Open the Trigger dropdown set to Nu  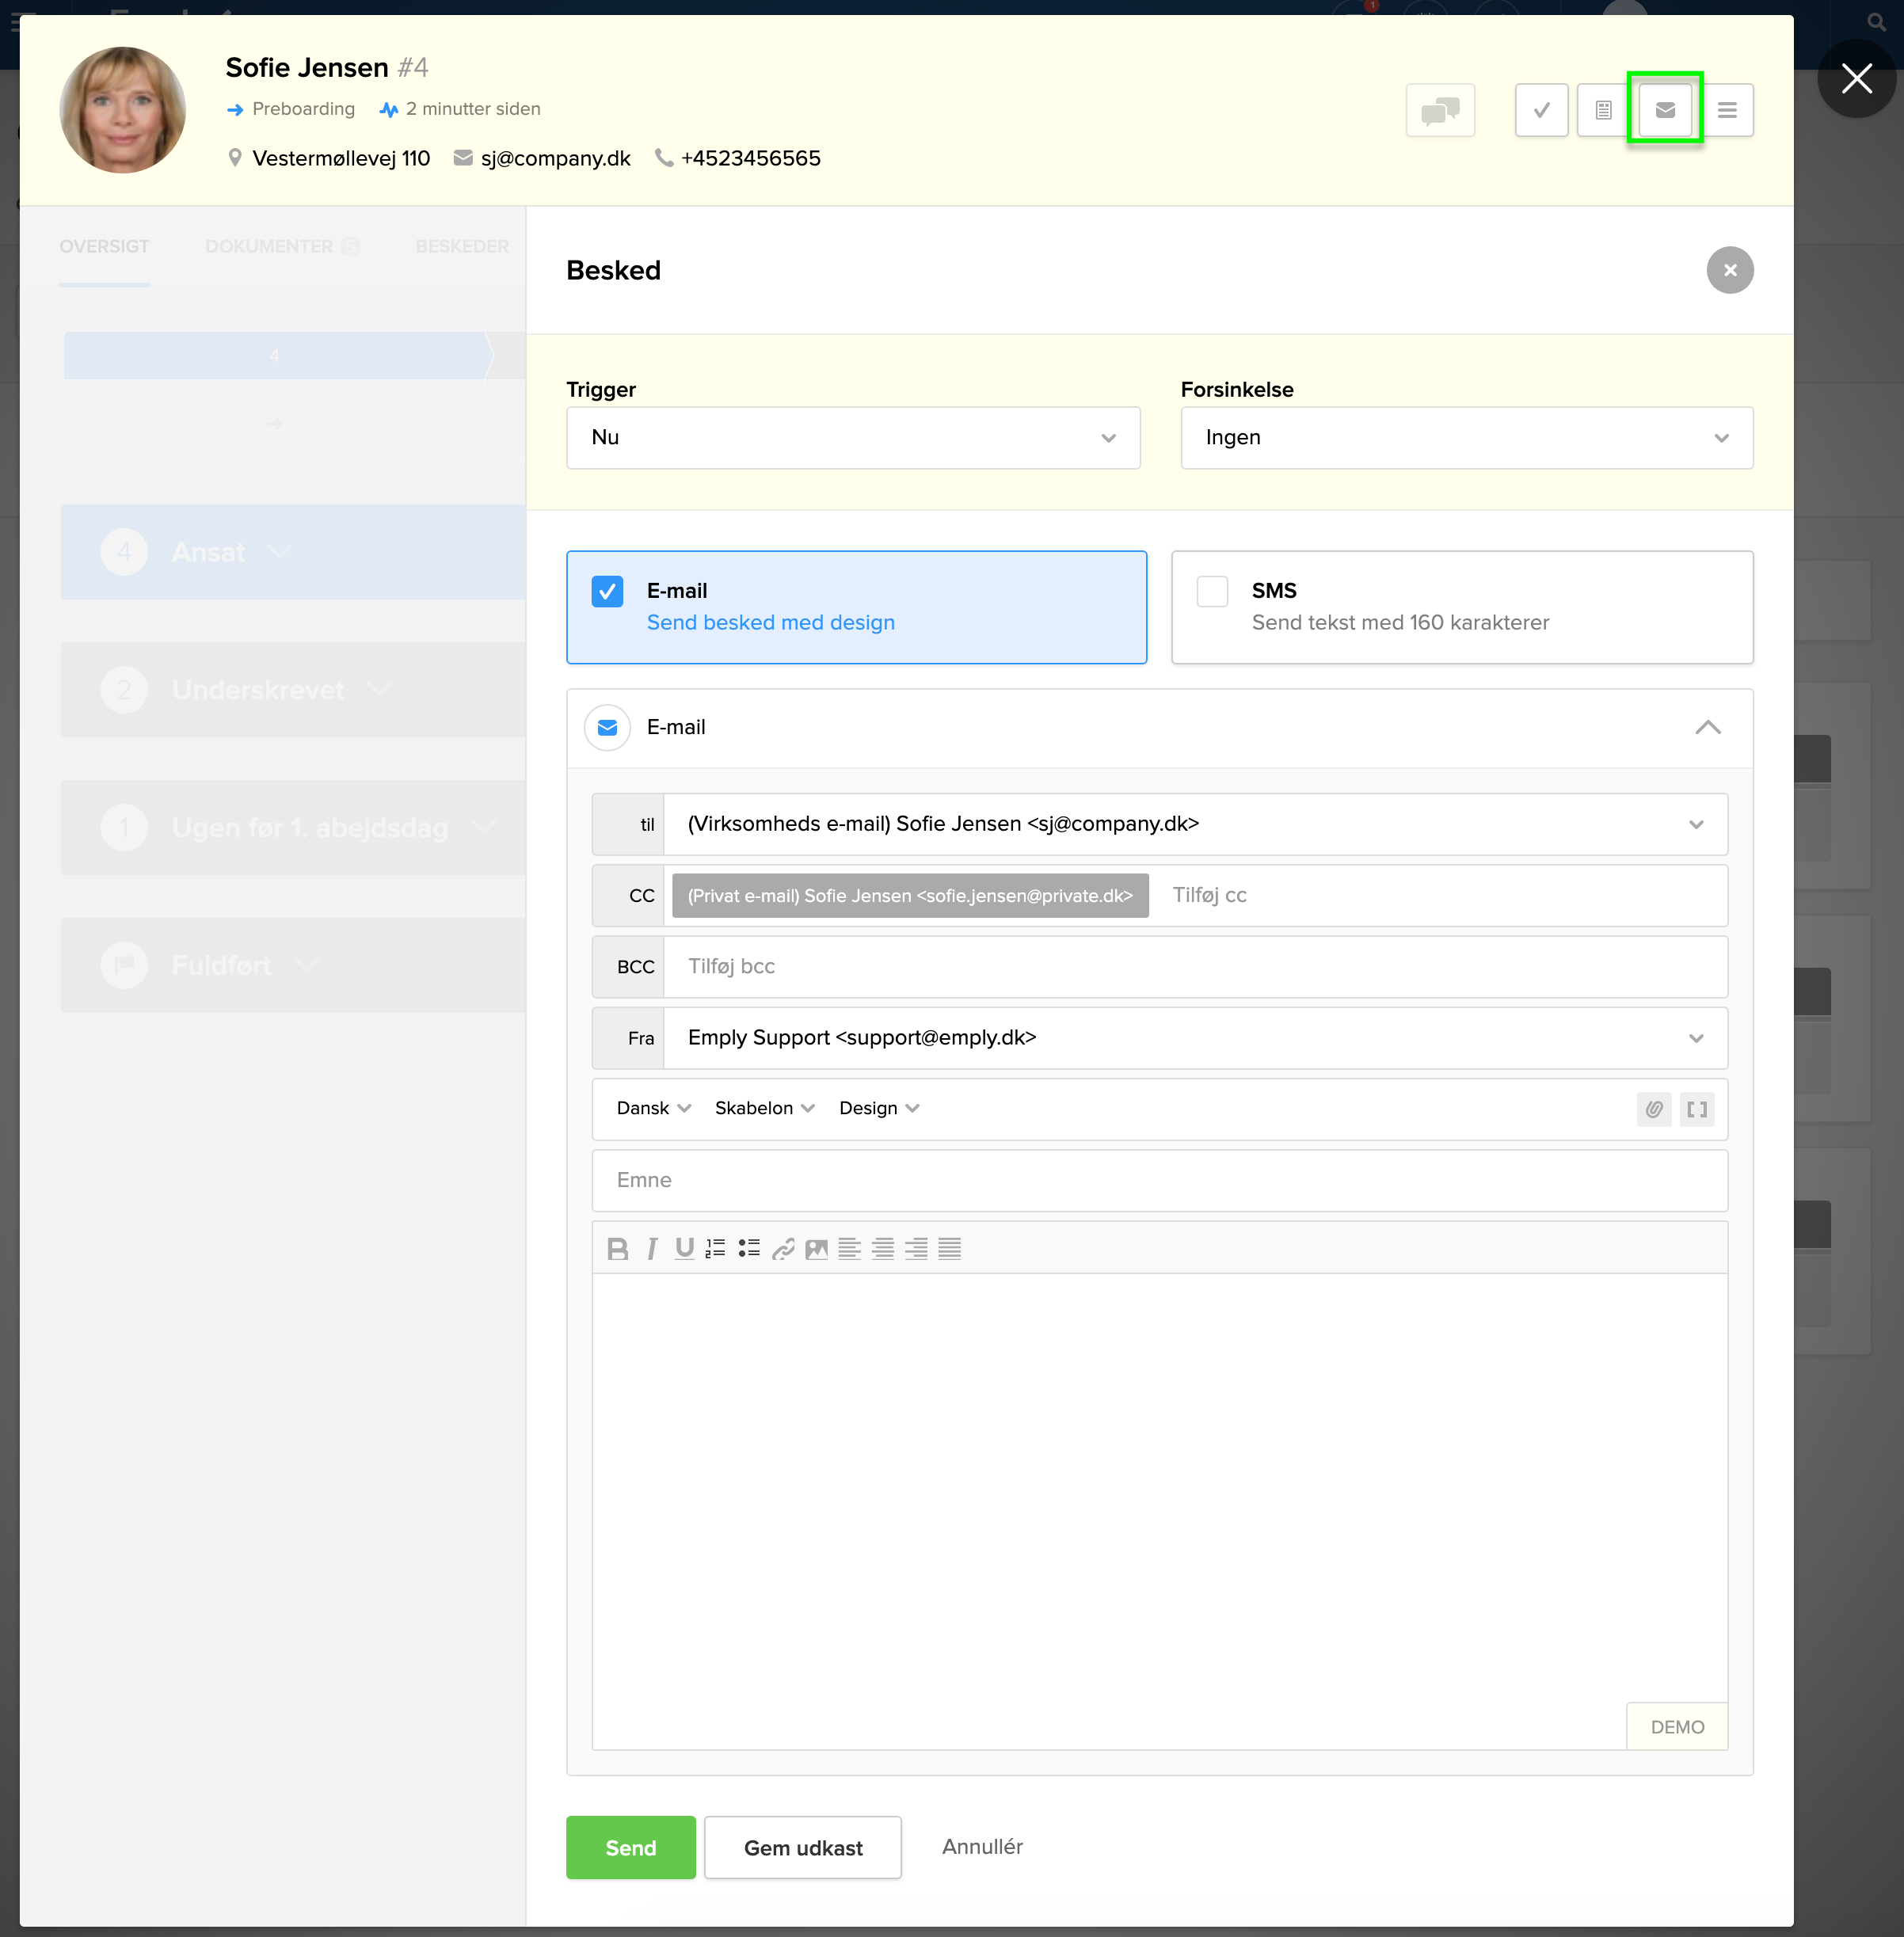pyautogui.click(x=852, y=438)
